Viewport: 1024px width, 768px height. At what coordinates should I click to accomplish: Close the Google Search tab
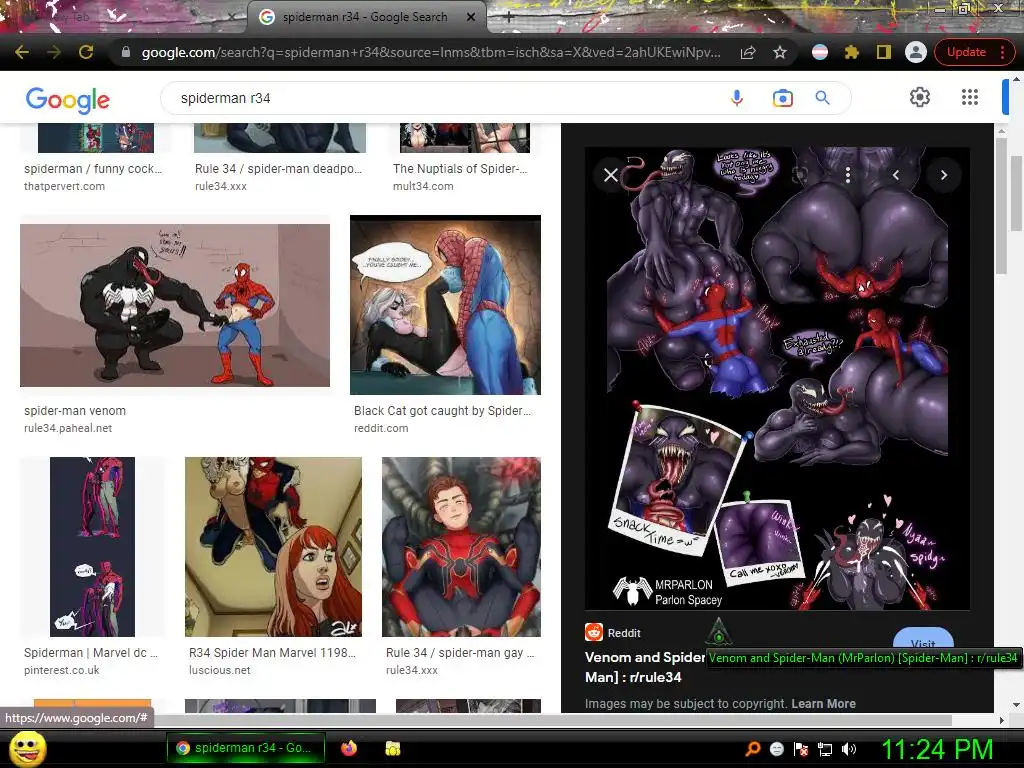tap(471, 17)
